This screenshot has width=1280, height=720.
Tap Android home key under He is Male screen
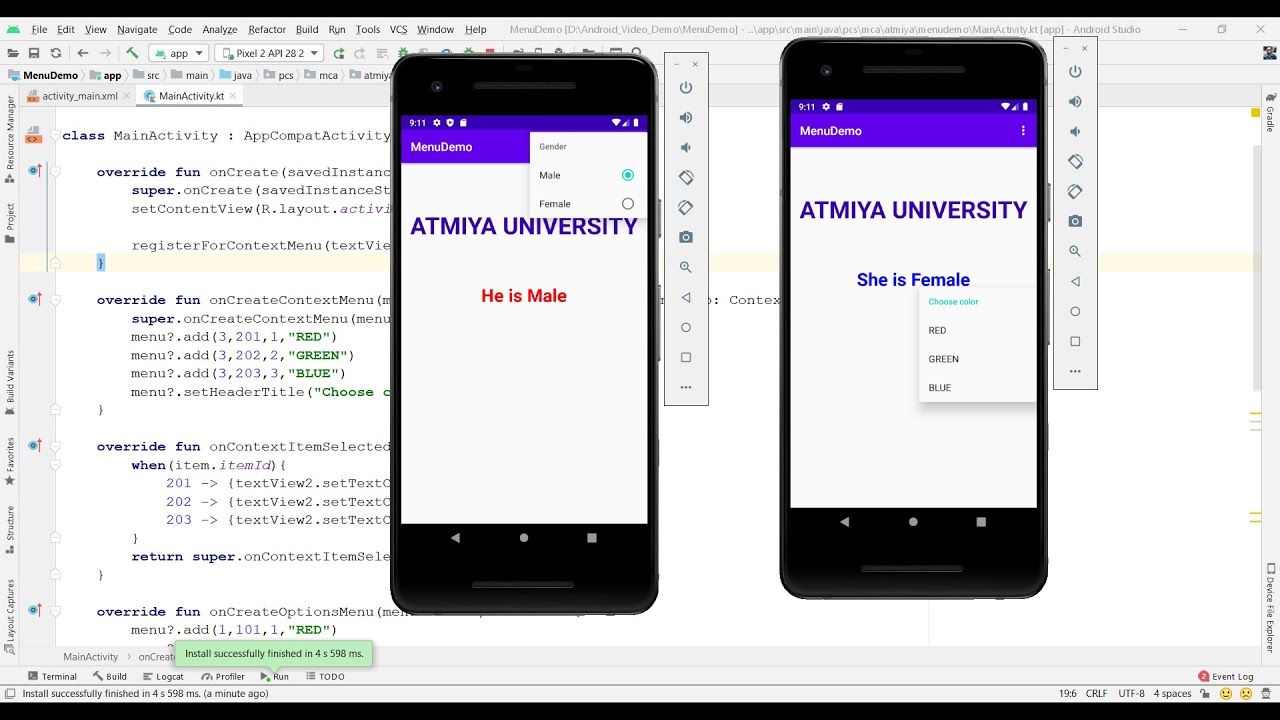[524, 538]
